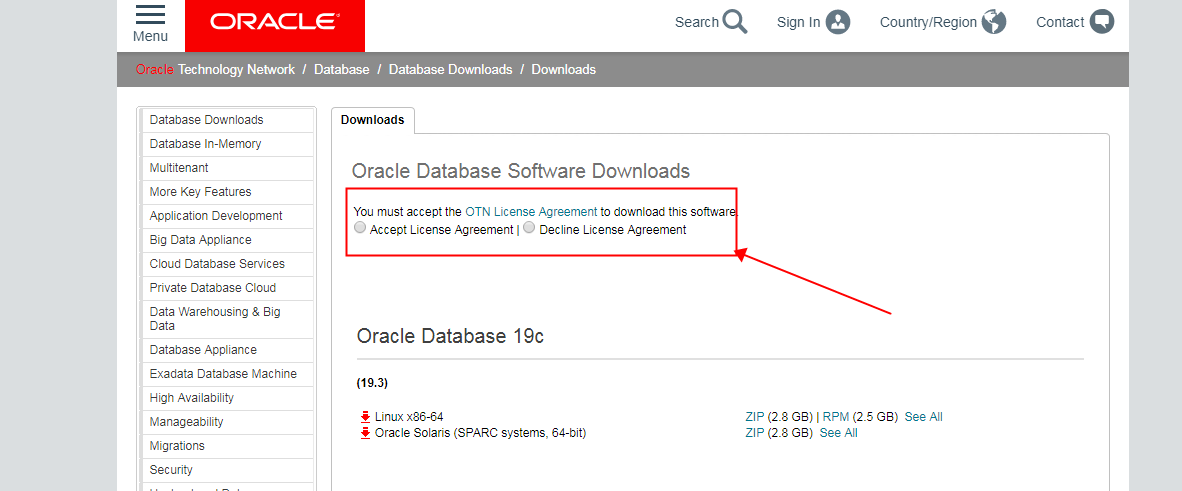Click See All for Oracle Solaris

[838, 433]
